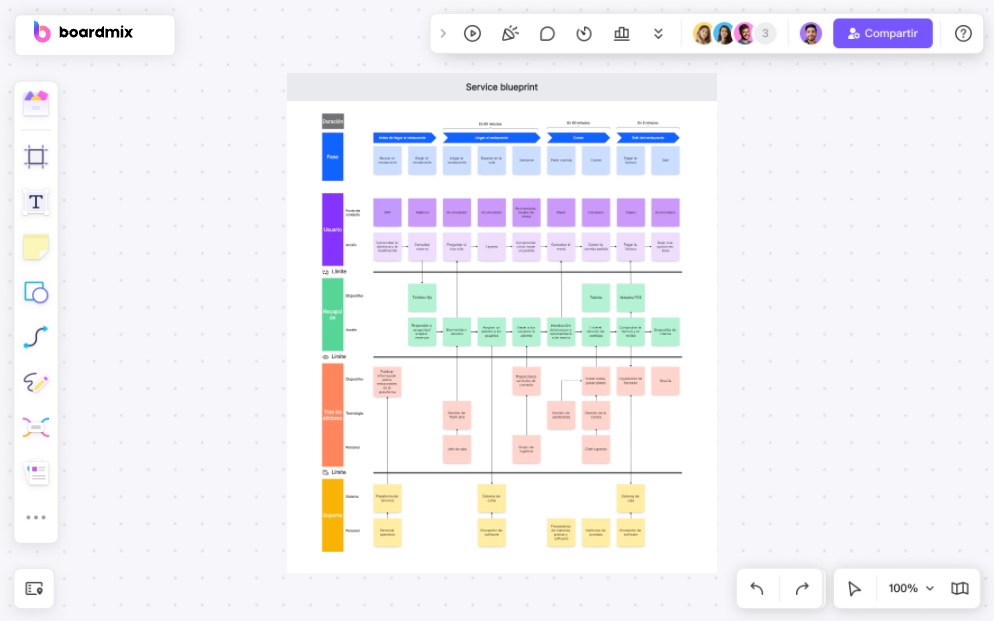Click the boardmix logo
Viewport: 994px width, 621px height.
[x=83, y=32]
